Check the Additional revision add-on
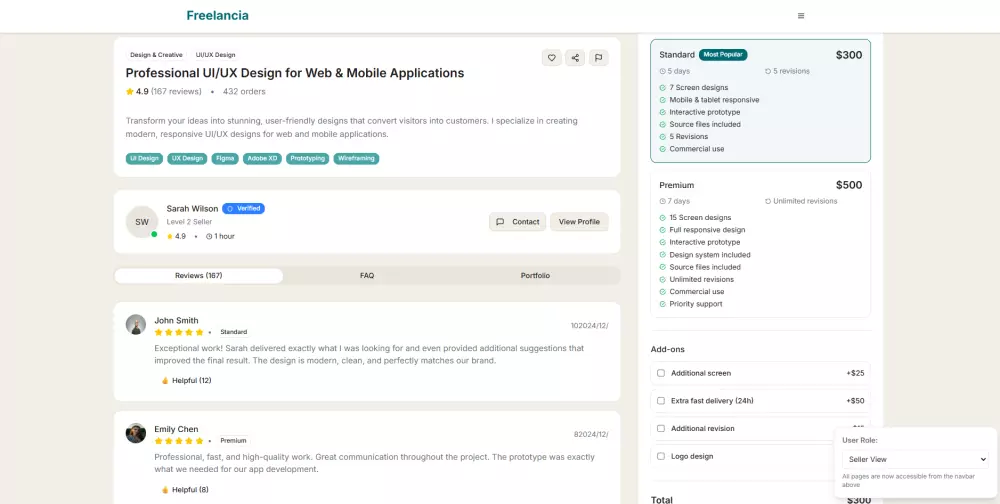The height and width of the screenshot is (504, 1000). pyautogui.click(x=661, y=428)
